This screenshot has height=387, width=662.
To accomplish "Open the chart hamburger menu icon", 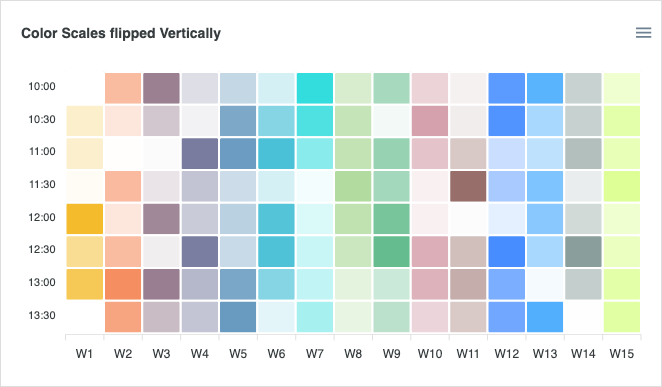I will [x=643, y=32].
